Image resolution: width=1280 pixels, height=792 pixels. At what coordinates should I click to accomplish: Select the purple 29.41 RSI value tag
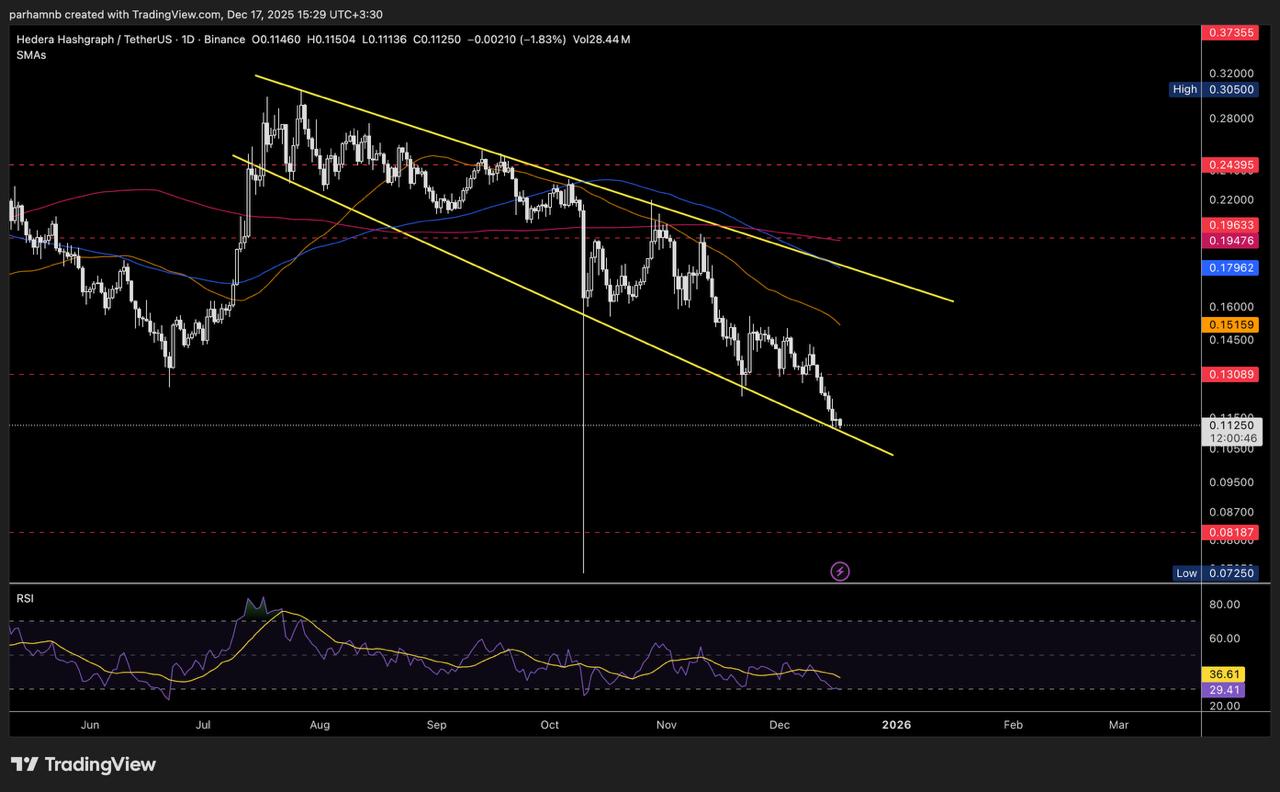point(1225,690)
